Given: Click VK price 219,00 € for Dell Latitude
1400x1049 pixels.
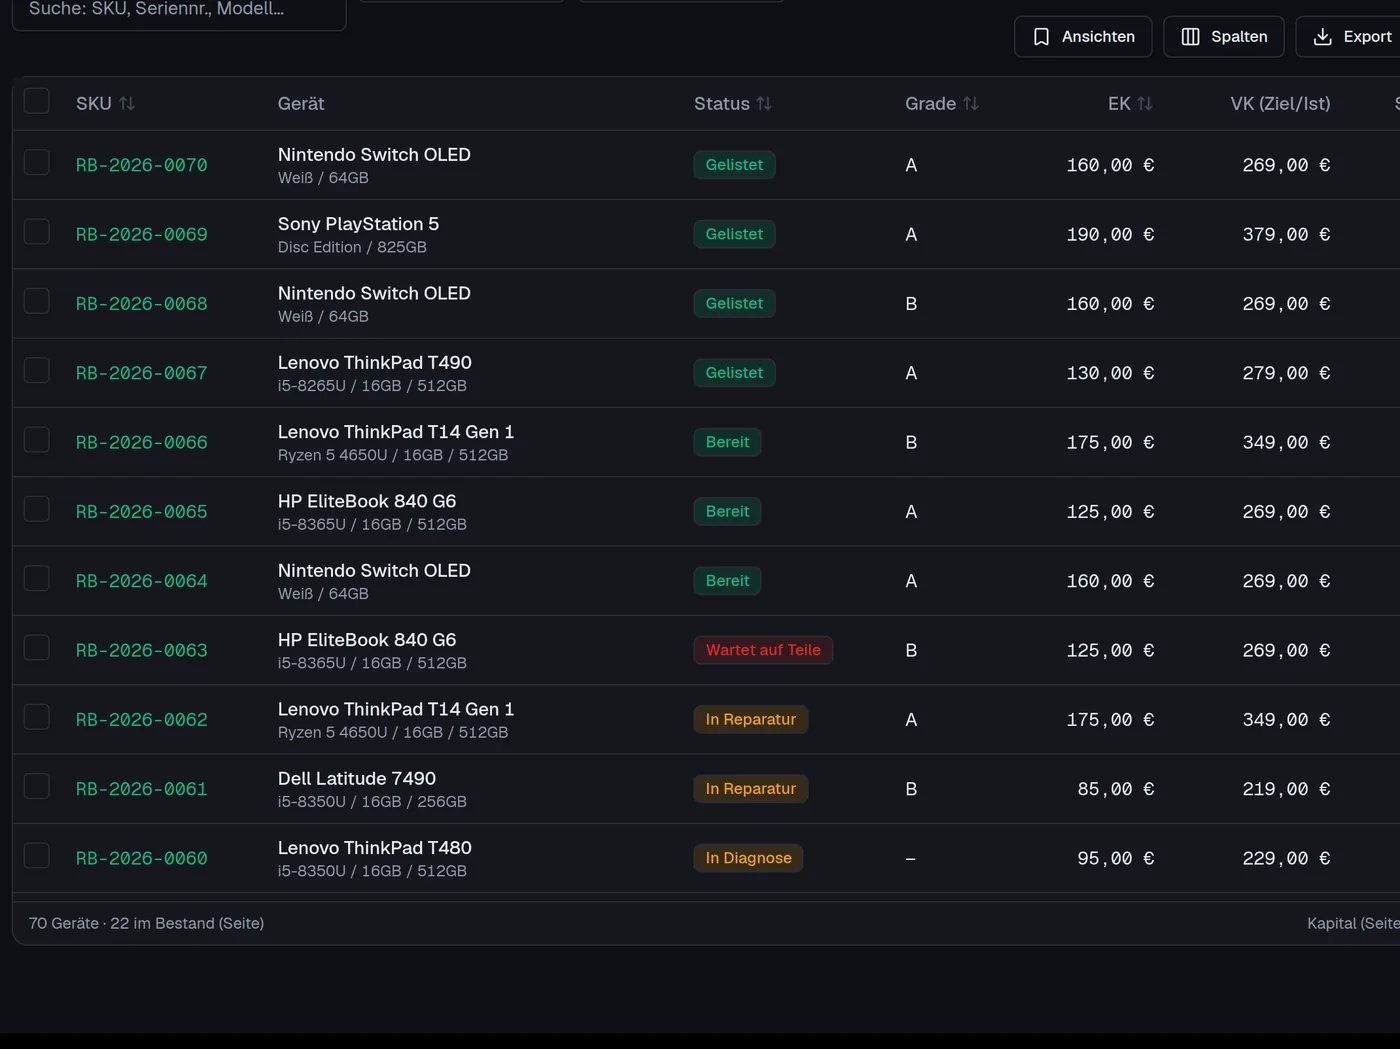Looking at the screenshot, I should pyautogui.click(x=1286, y=789).
